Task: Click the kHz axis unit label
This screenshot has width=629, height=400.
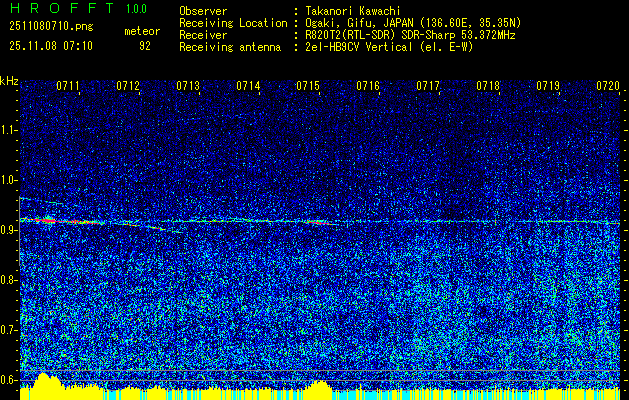Action: 9,81
